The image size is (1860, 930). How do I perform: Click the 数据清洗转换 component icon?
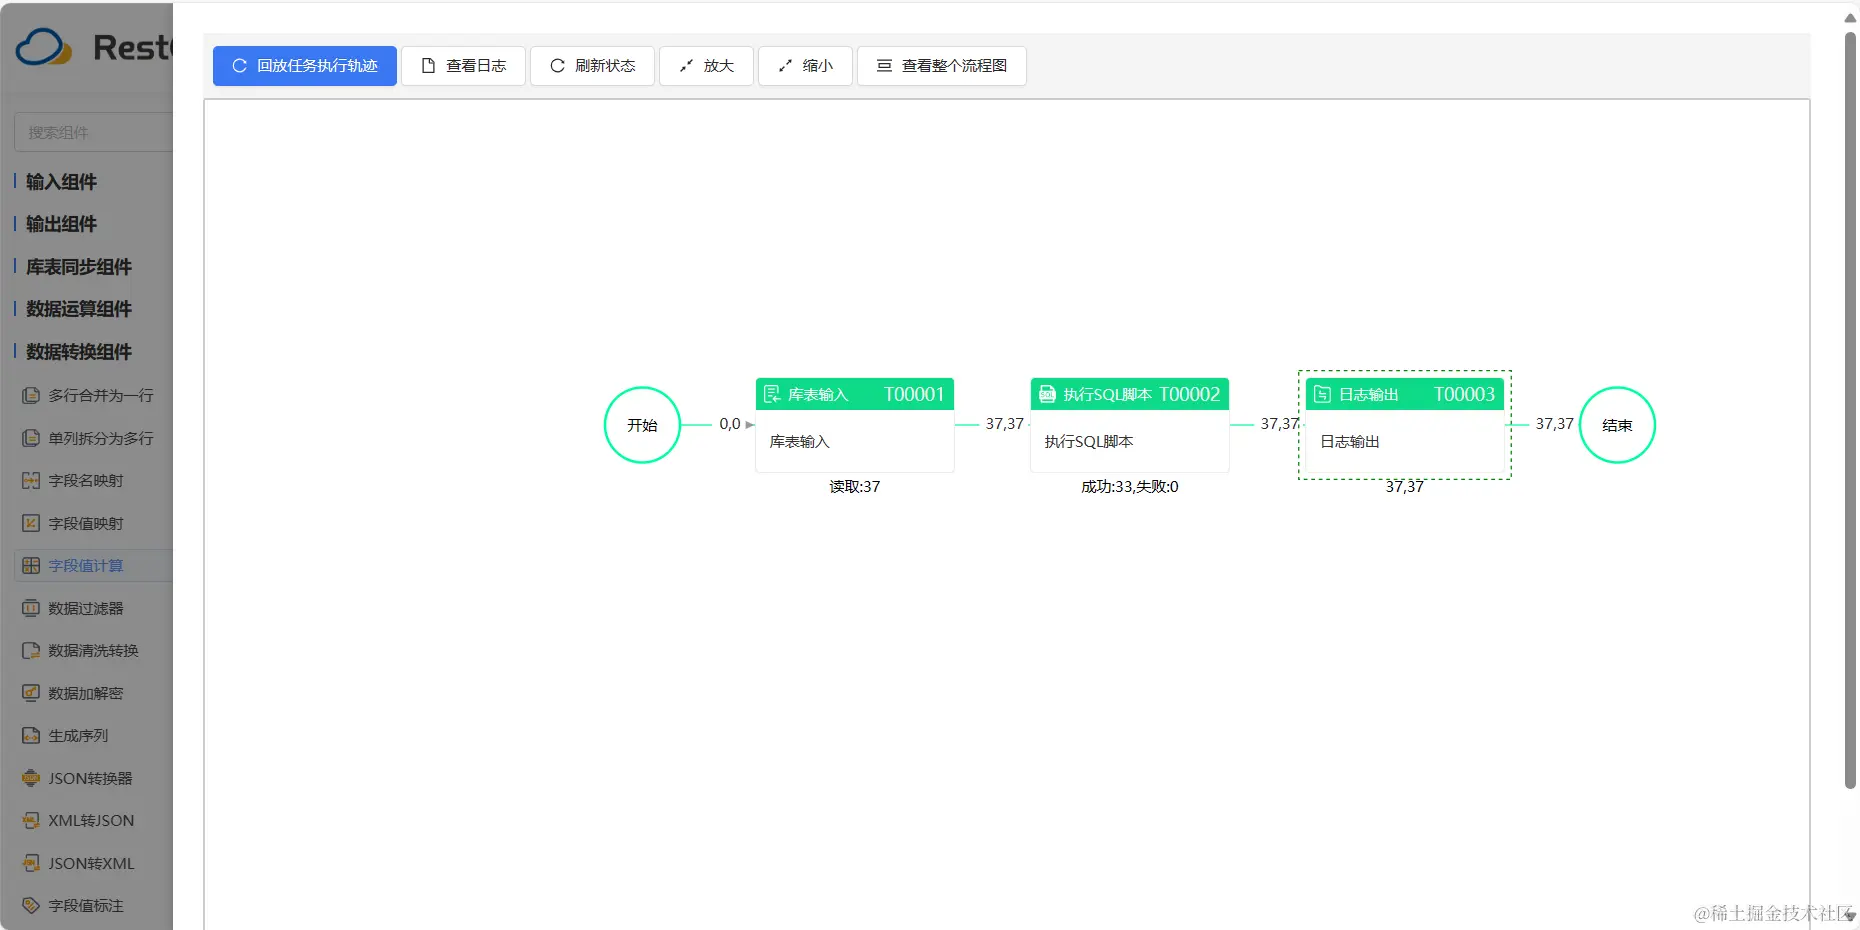pyautogui.click(x=31, y=650)
